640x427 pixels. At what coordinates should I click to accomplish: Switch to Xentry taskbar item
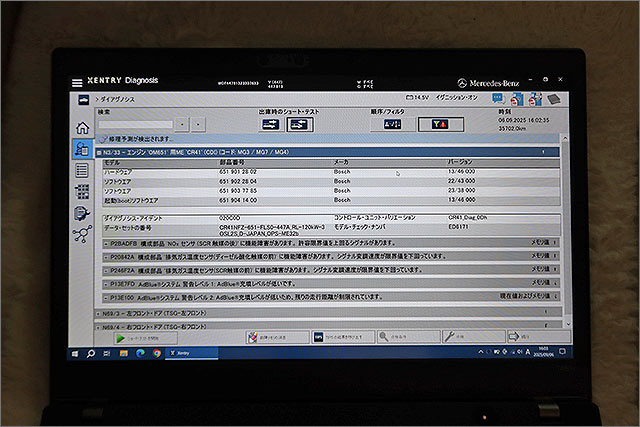pyautogui.click(x=191, y=353)
